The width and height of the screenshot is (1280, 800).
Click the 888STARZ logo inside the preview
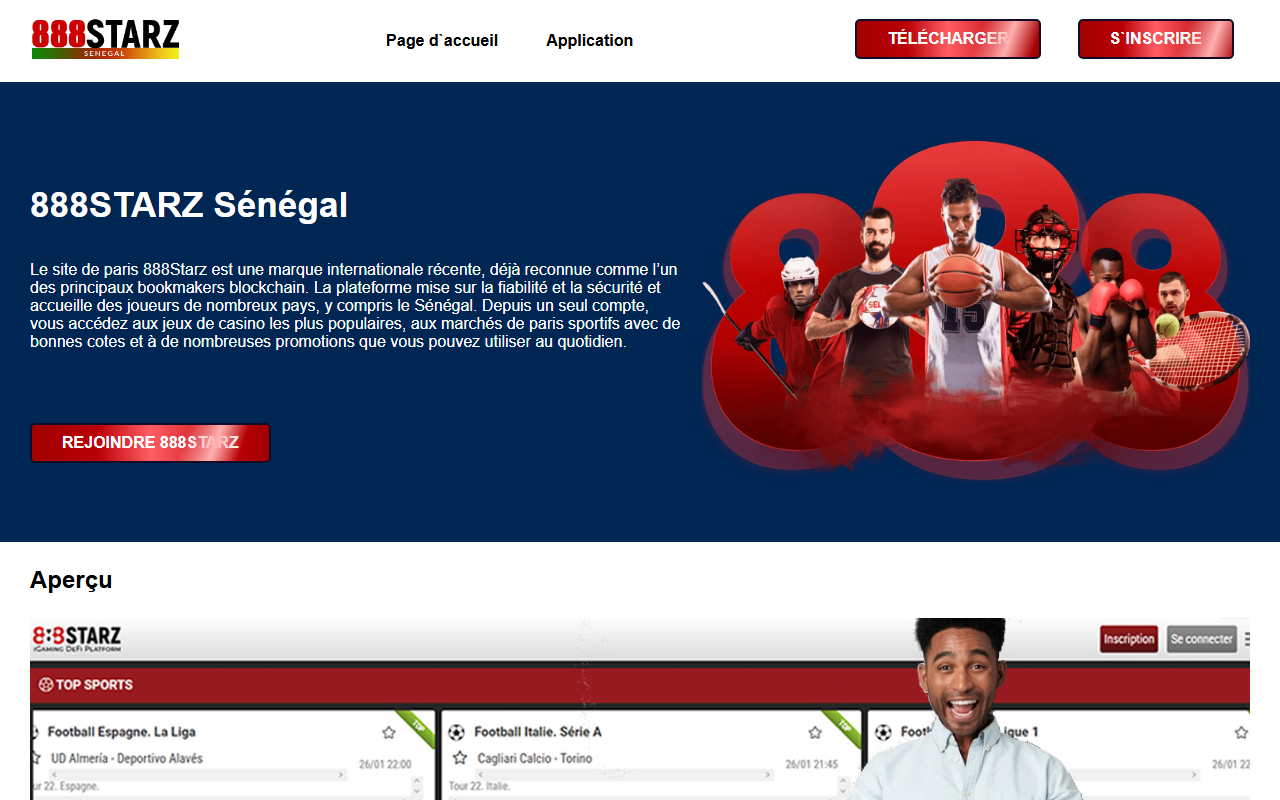pos(77,639)
